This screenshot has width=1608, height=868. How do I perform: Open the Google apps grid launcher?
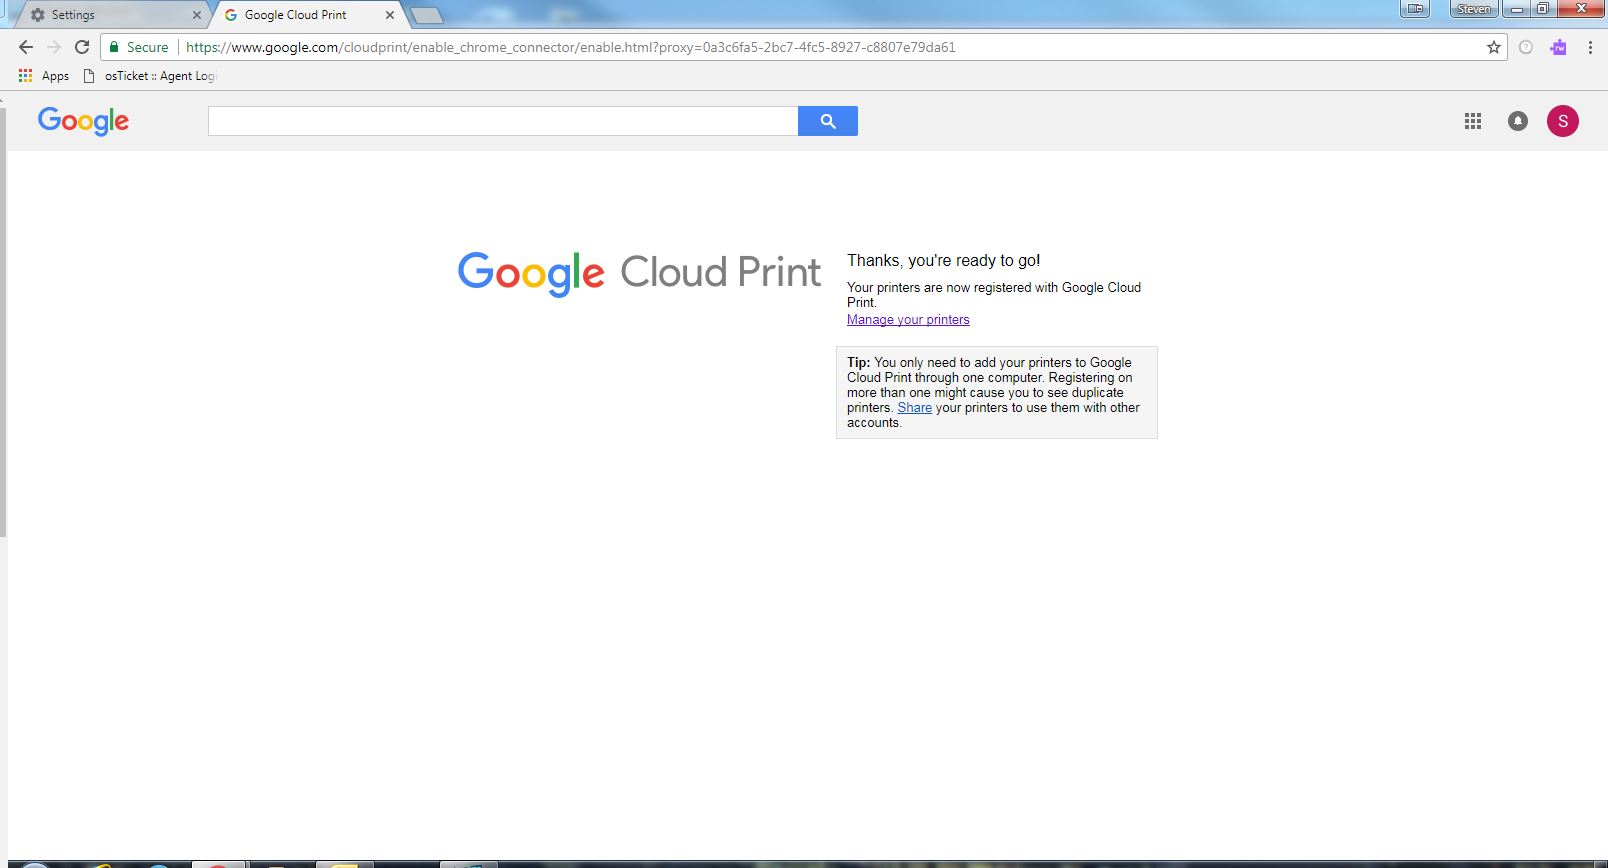point(1473,121)
